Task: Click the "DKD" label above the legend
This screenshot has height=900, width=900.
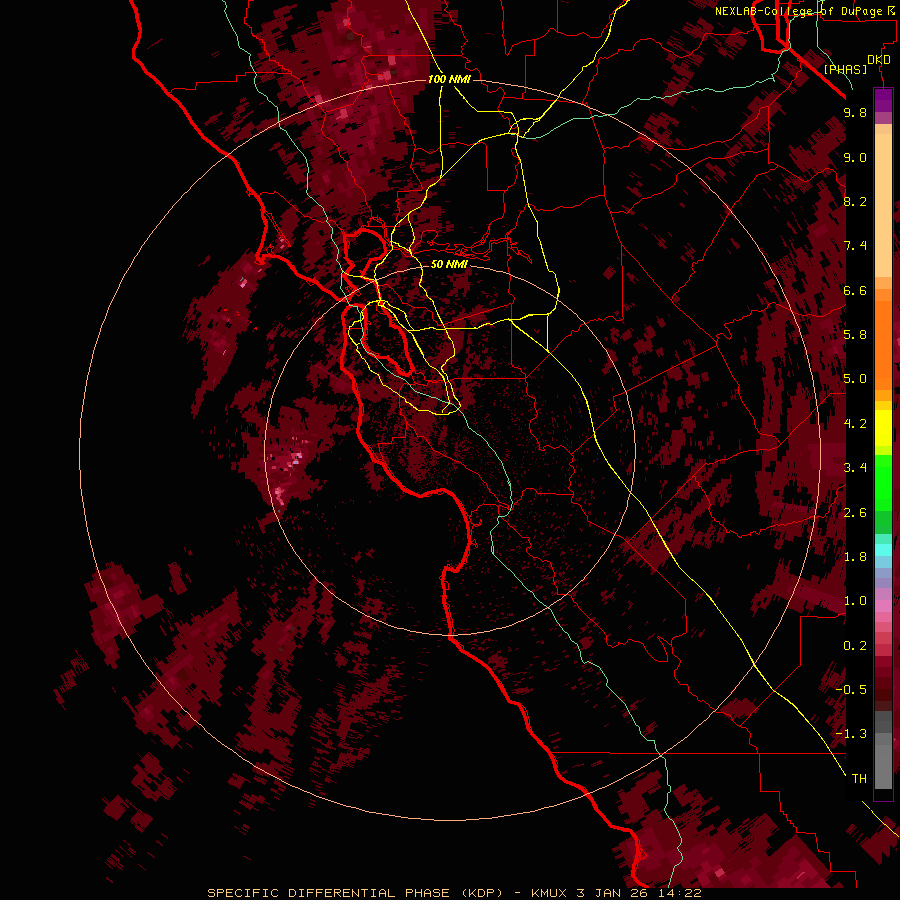Action: 879,60
